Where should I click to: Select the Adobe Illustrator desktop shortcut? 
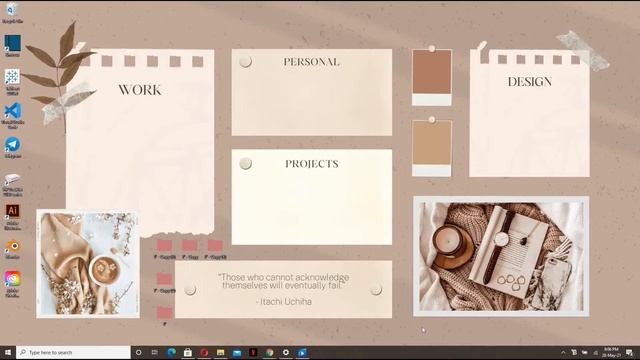click(12, 217)
